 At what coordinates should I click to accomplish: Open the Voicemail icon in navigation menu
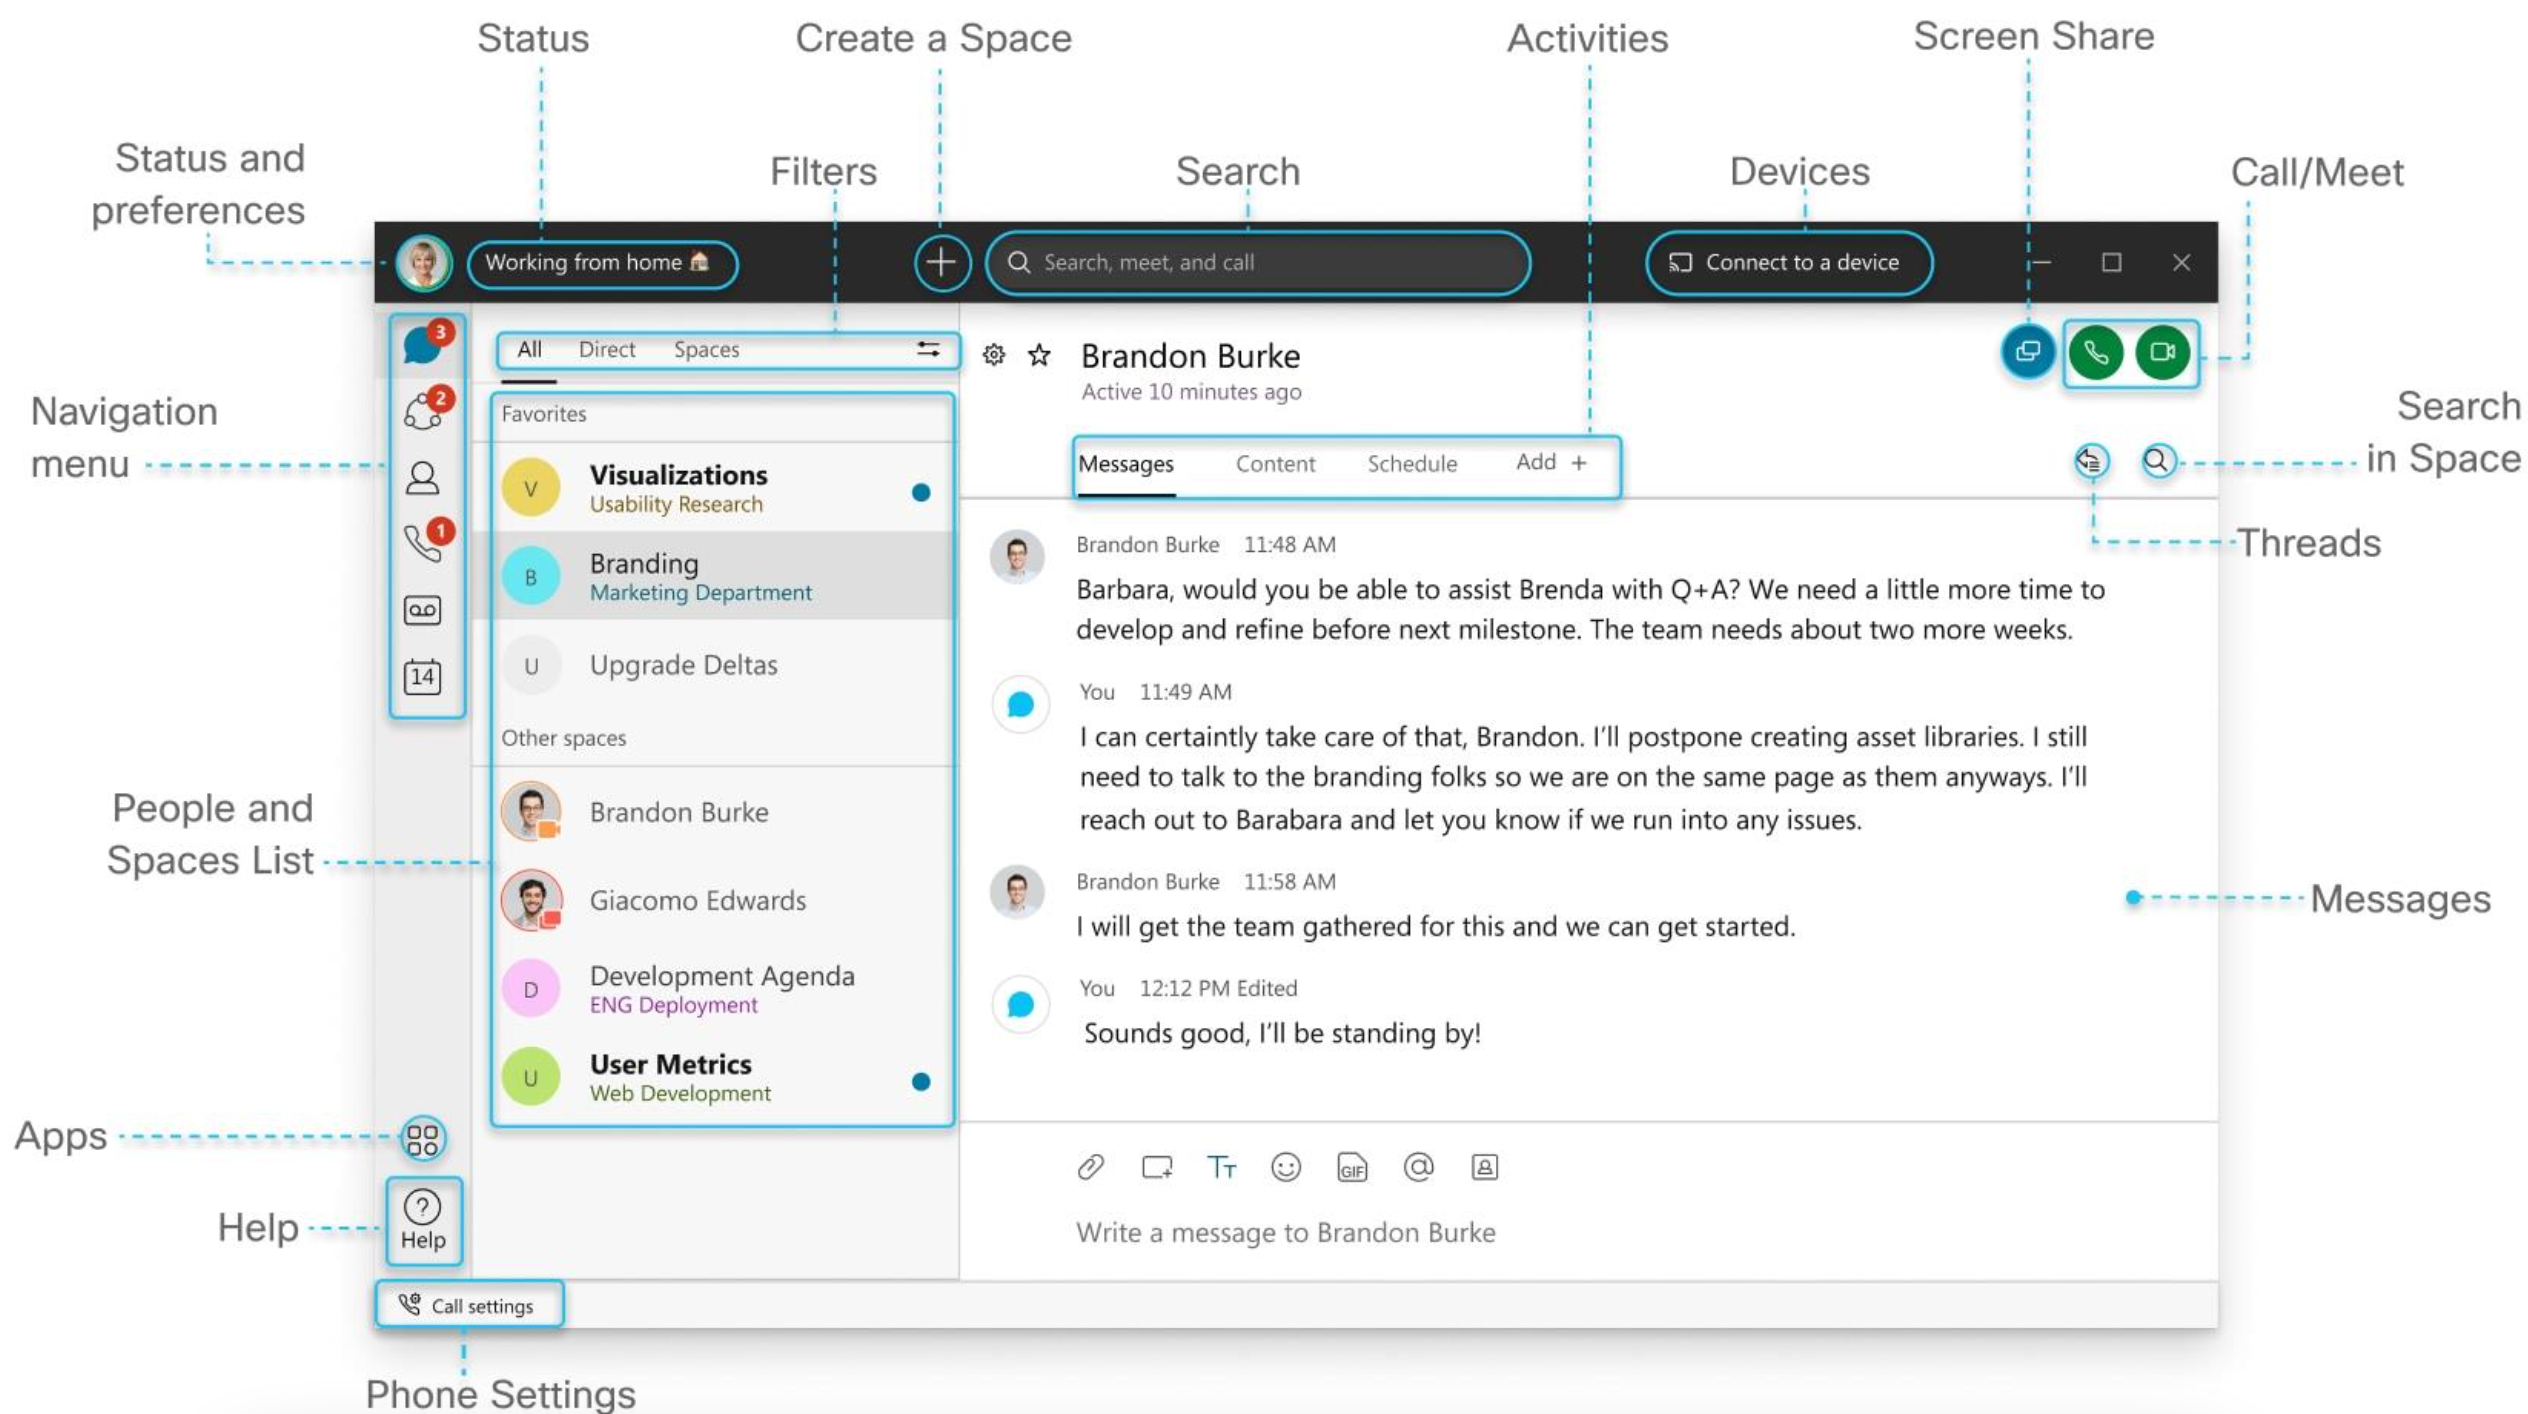tap(422, 610)
